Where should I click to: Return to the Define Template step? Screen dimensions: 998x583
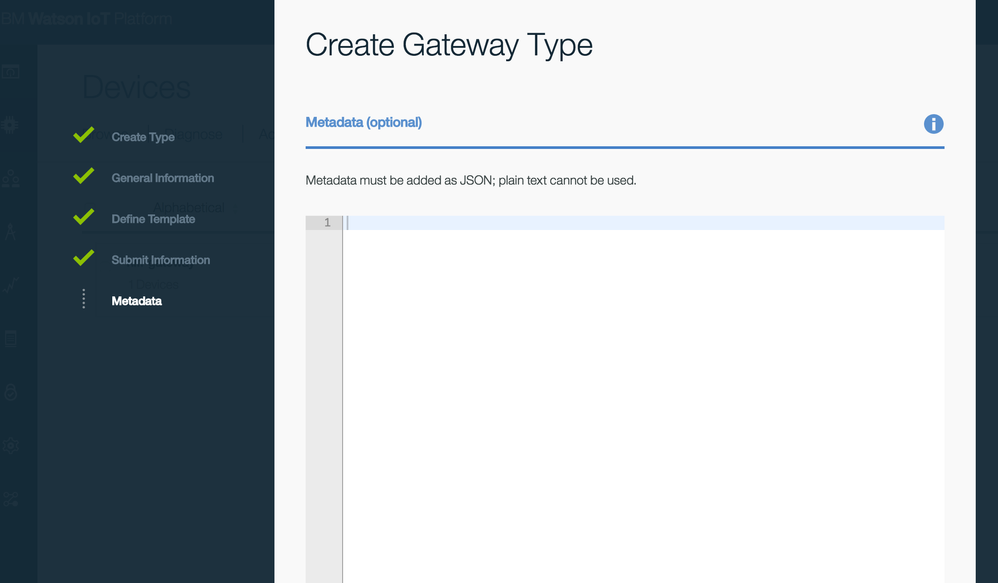pos(153,219)
